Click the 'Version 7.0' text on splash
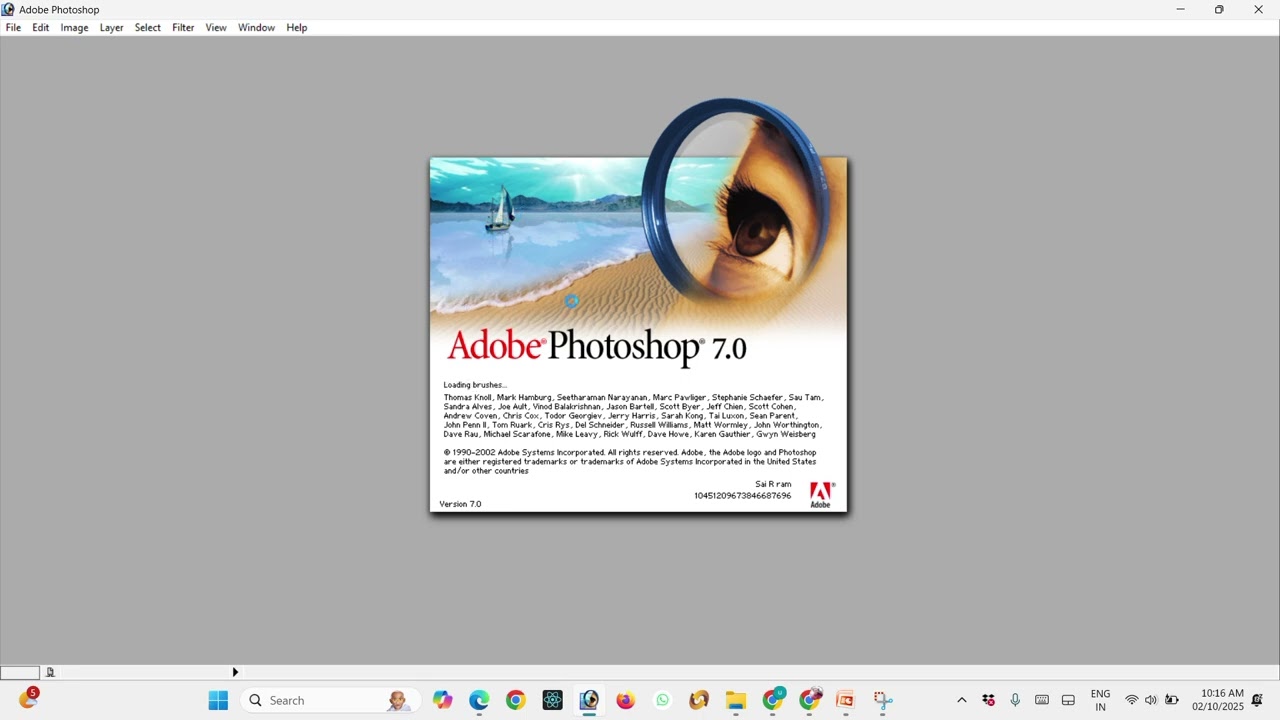Image resolution: width=1280 pixels, height=720 pixels. 460,504
